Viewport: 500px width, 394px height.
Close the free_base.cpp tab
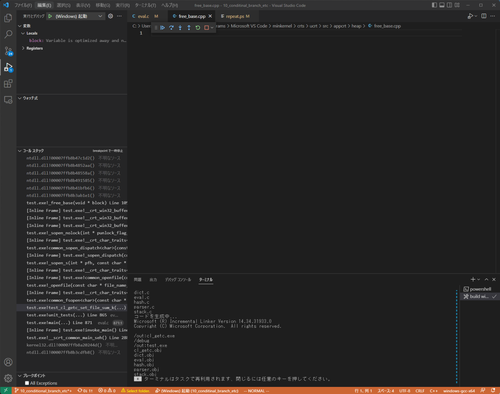(x=210, y=16)
